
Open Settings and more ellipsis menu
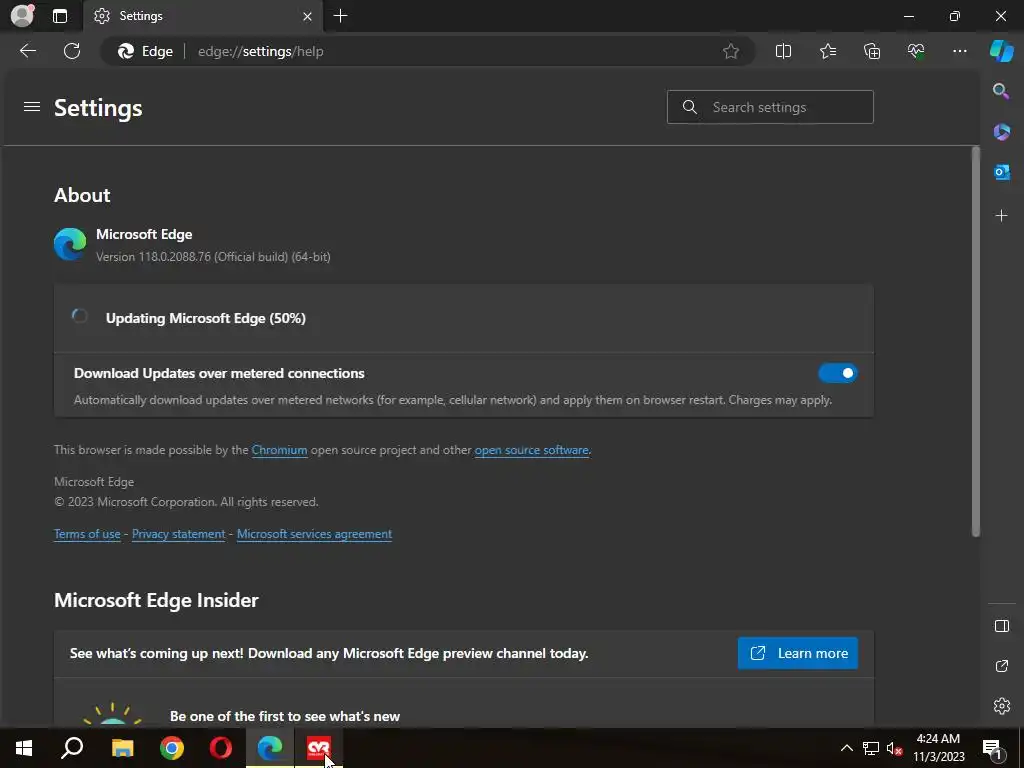pyautogui.click(x=959, y=51)
